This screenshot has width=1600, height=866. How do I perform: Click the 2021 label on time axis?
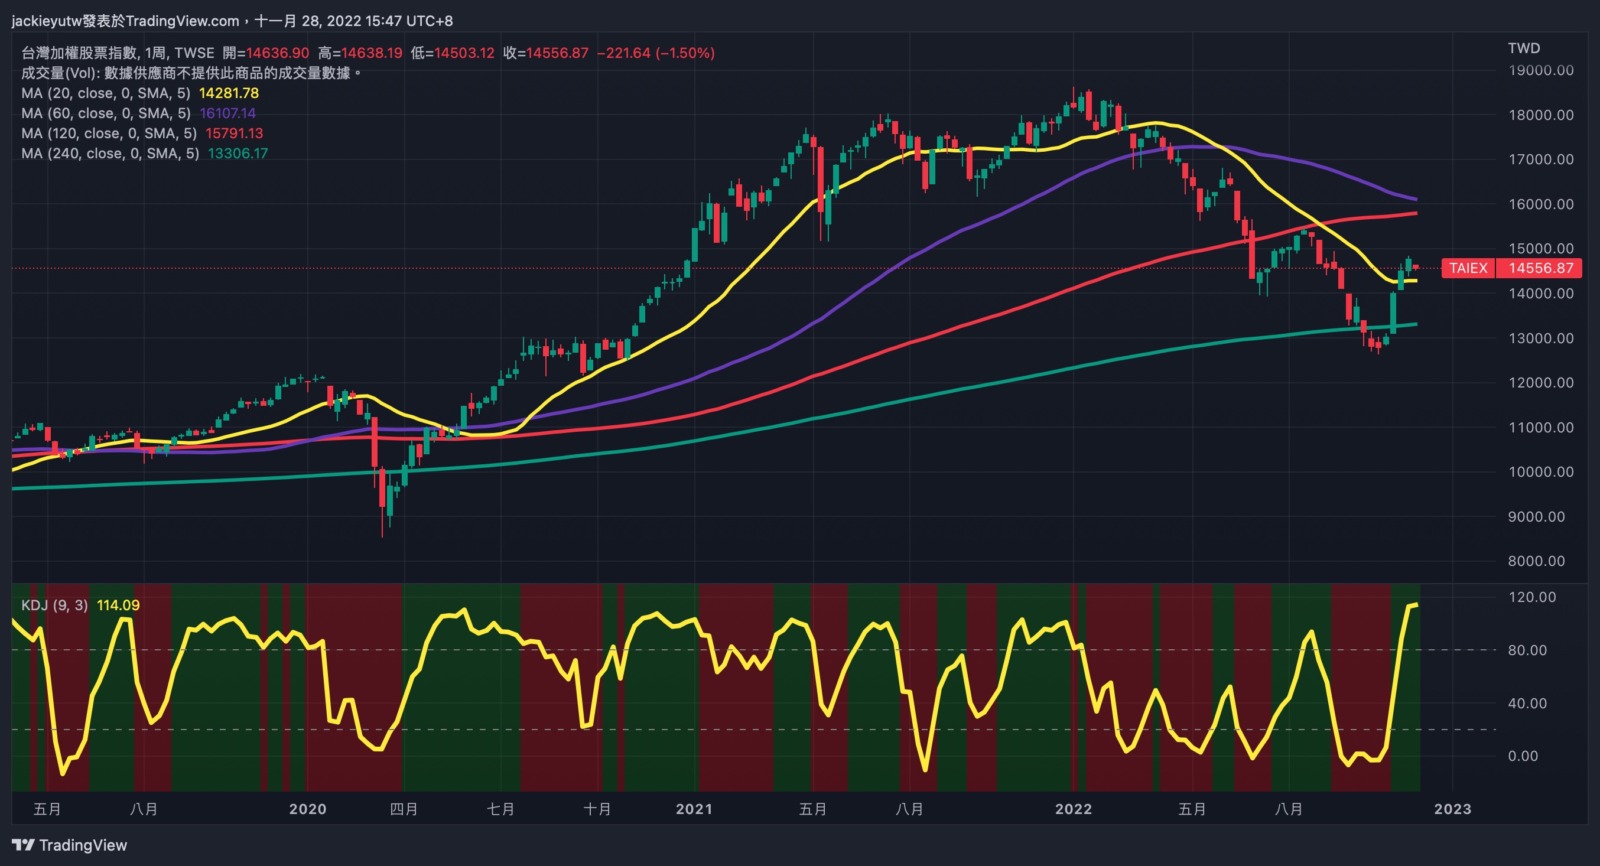[x=694, y=809]
